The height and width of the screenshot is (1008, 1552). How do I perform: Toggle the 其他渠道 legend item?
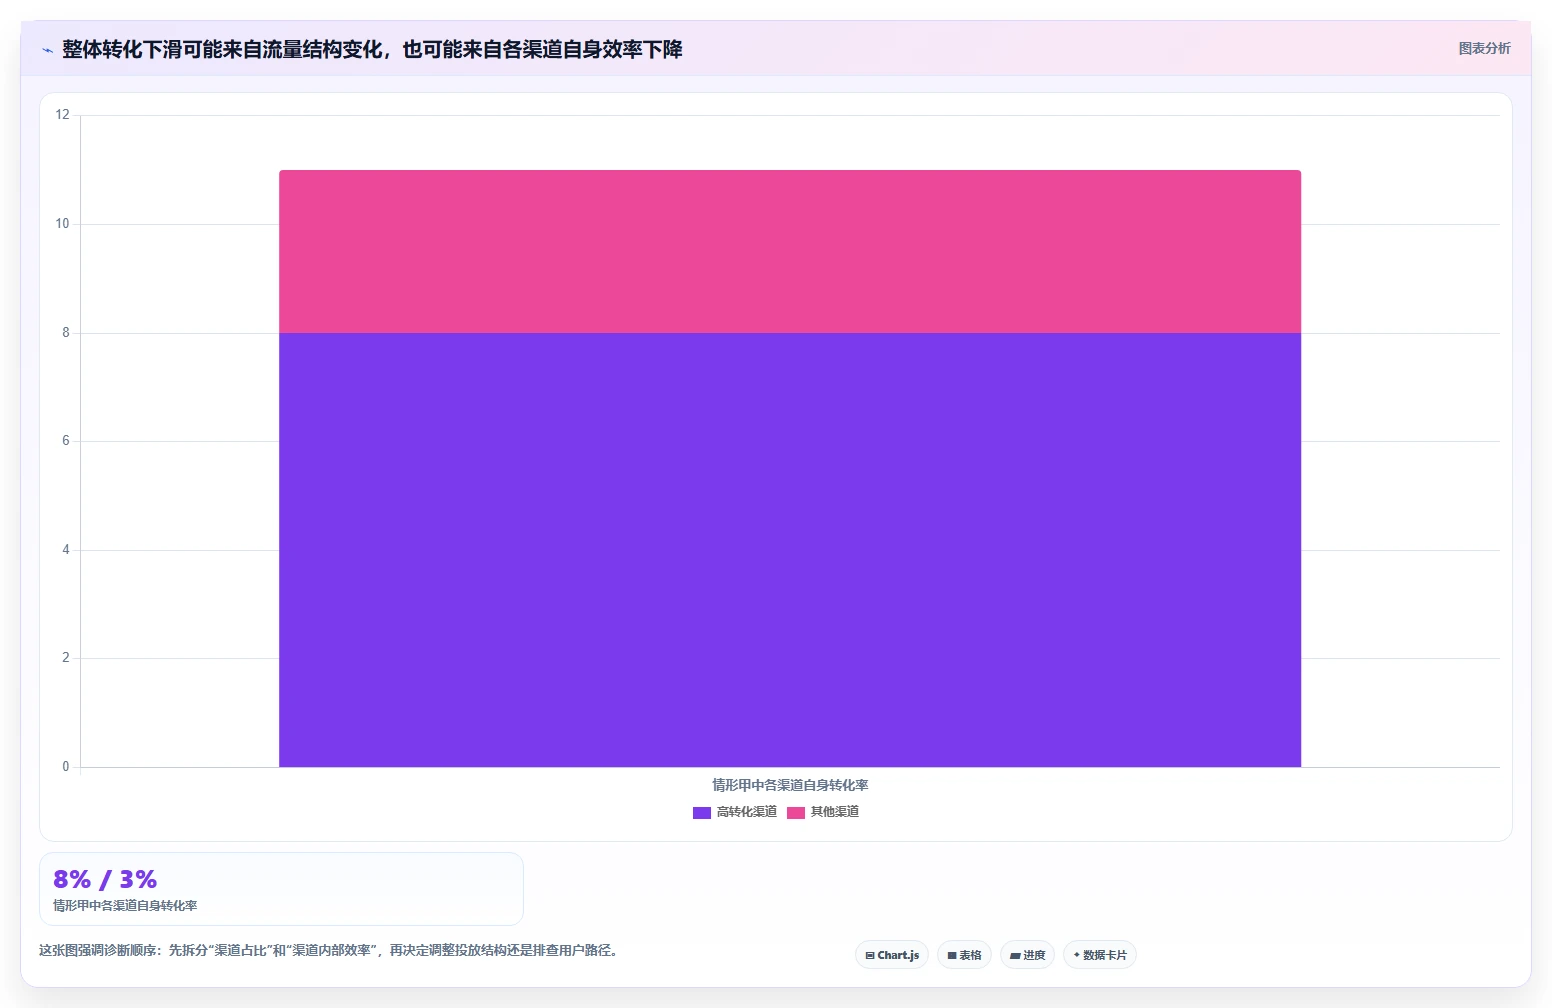[823, 812]
